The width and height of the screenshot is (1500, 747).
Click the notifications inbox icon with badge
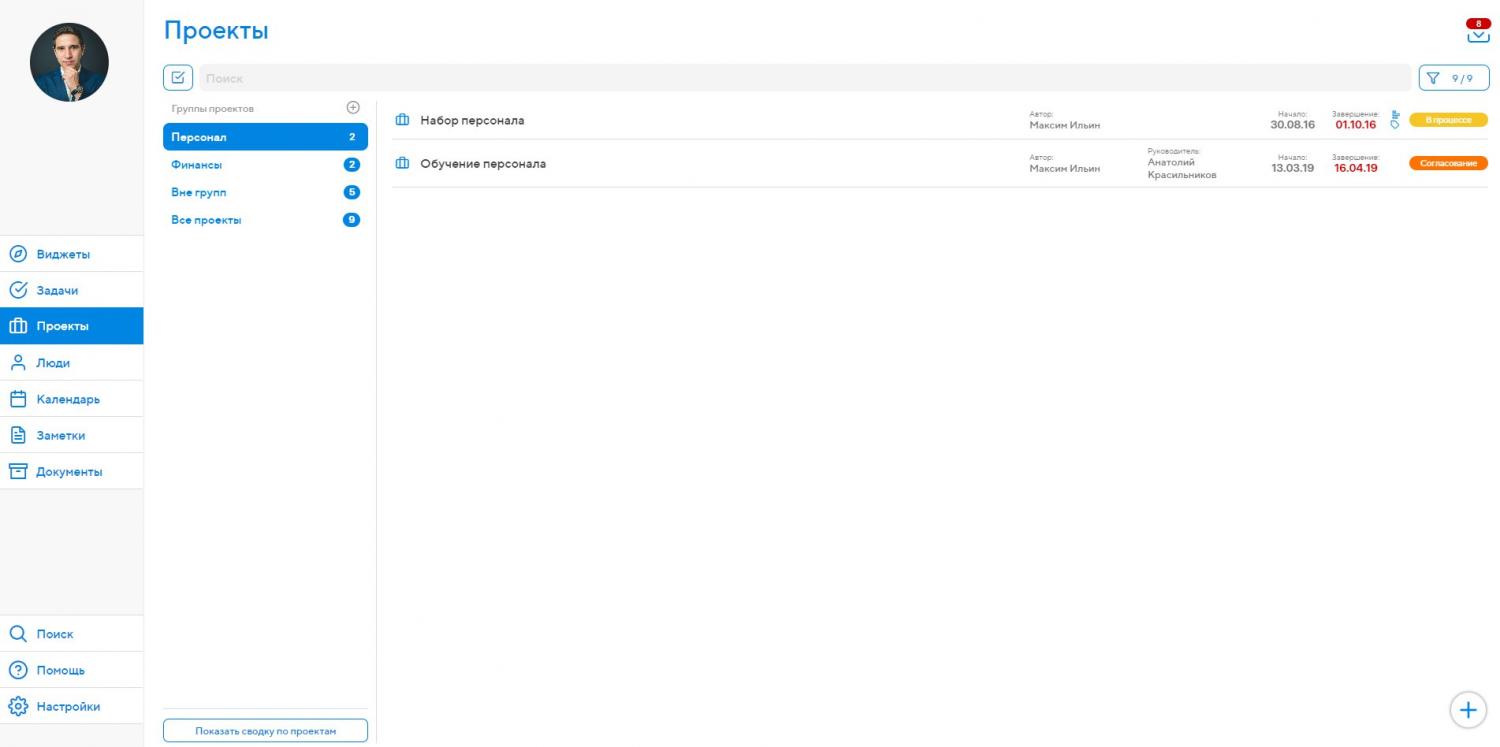coord(1477,33)
